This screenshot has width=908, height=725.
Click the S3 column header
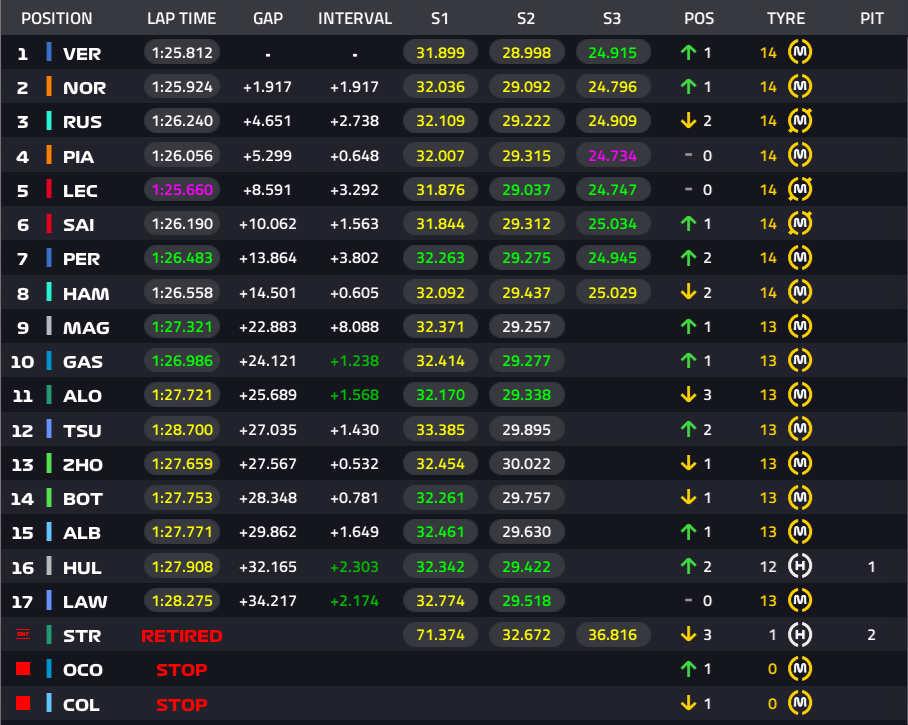(612, 19)
